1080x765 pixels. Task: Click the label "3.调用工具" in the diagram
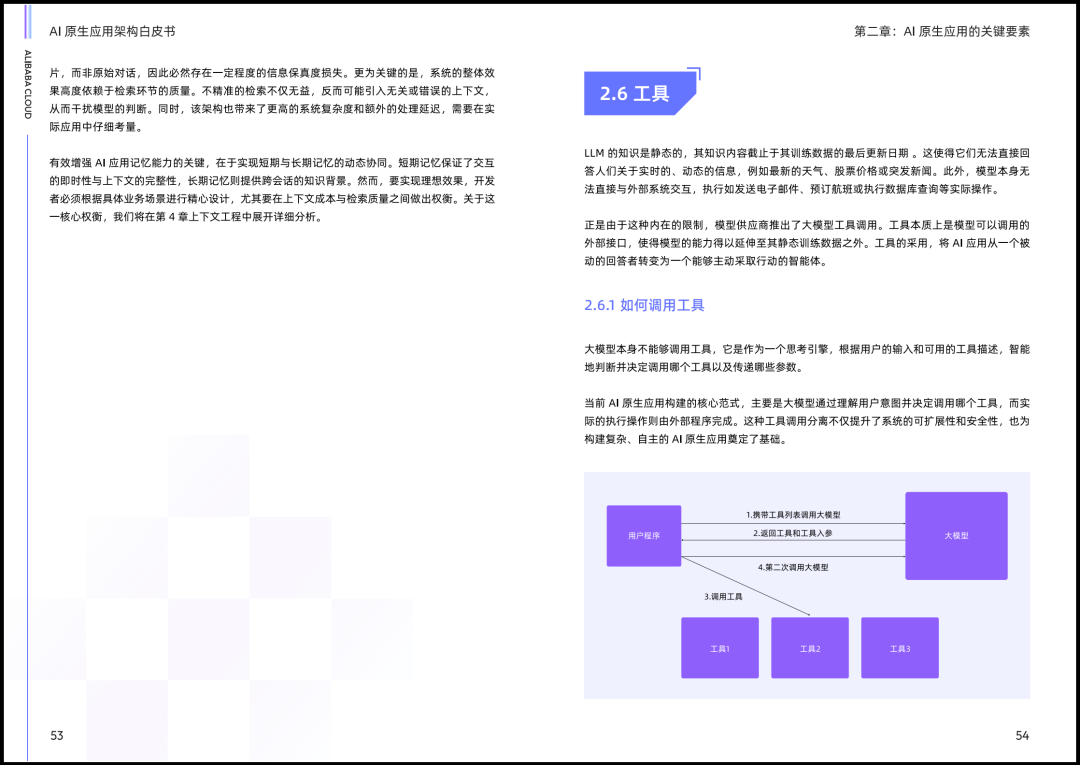[x=723, y=596]
